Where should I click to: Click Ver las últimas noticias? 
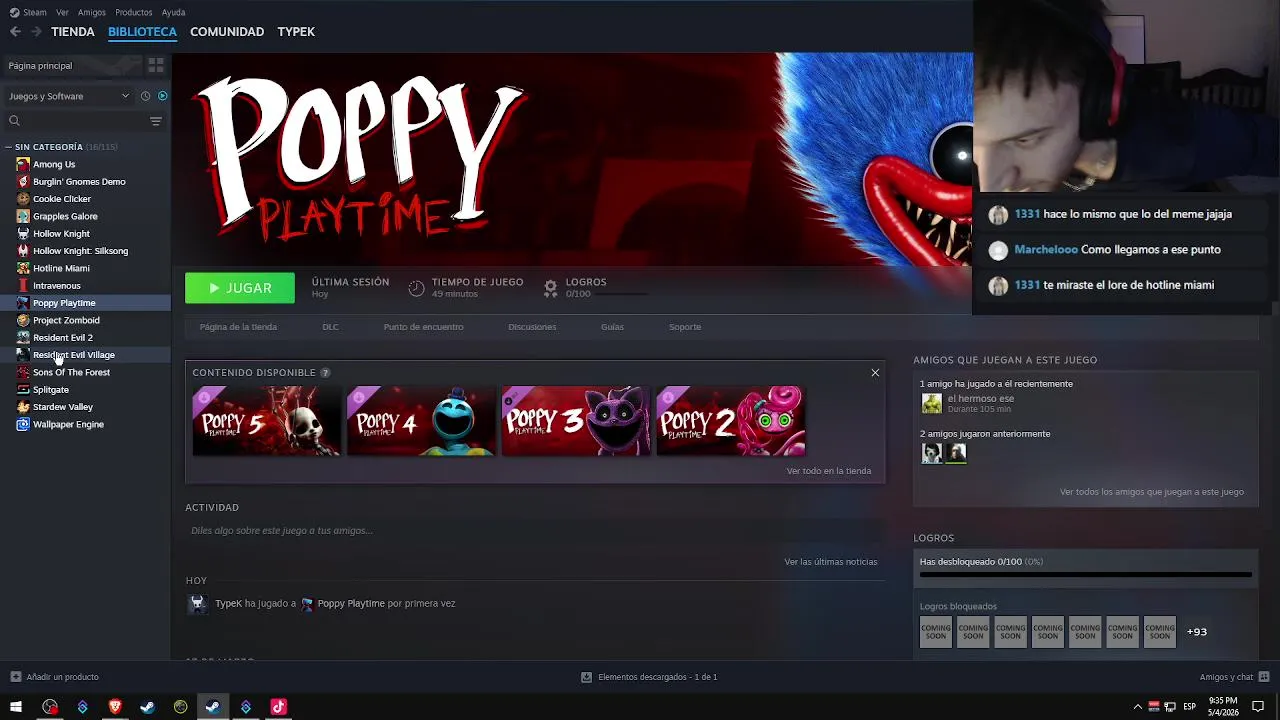(831, 562)
